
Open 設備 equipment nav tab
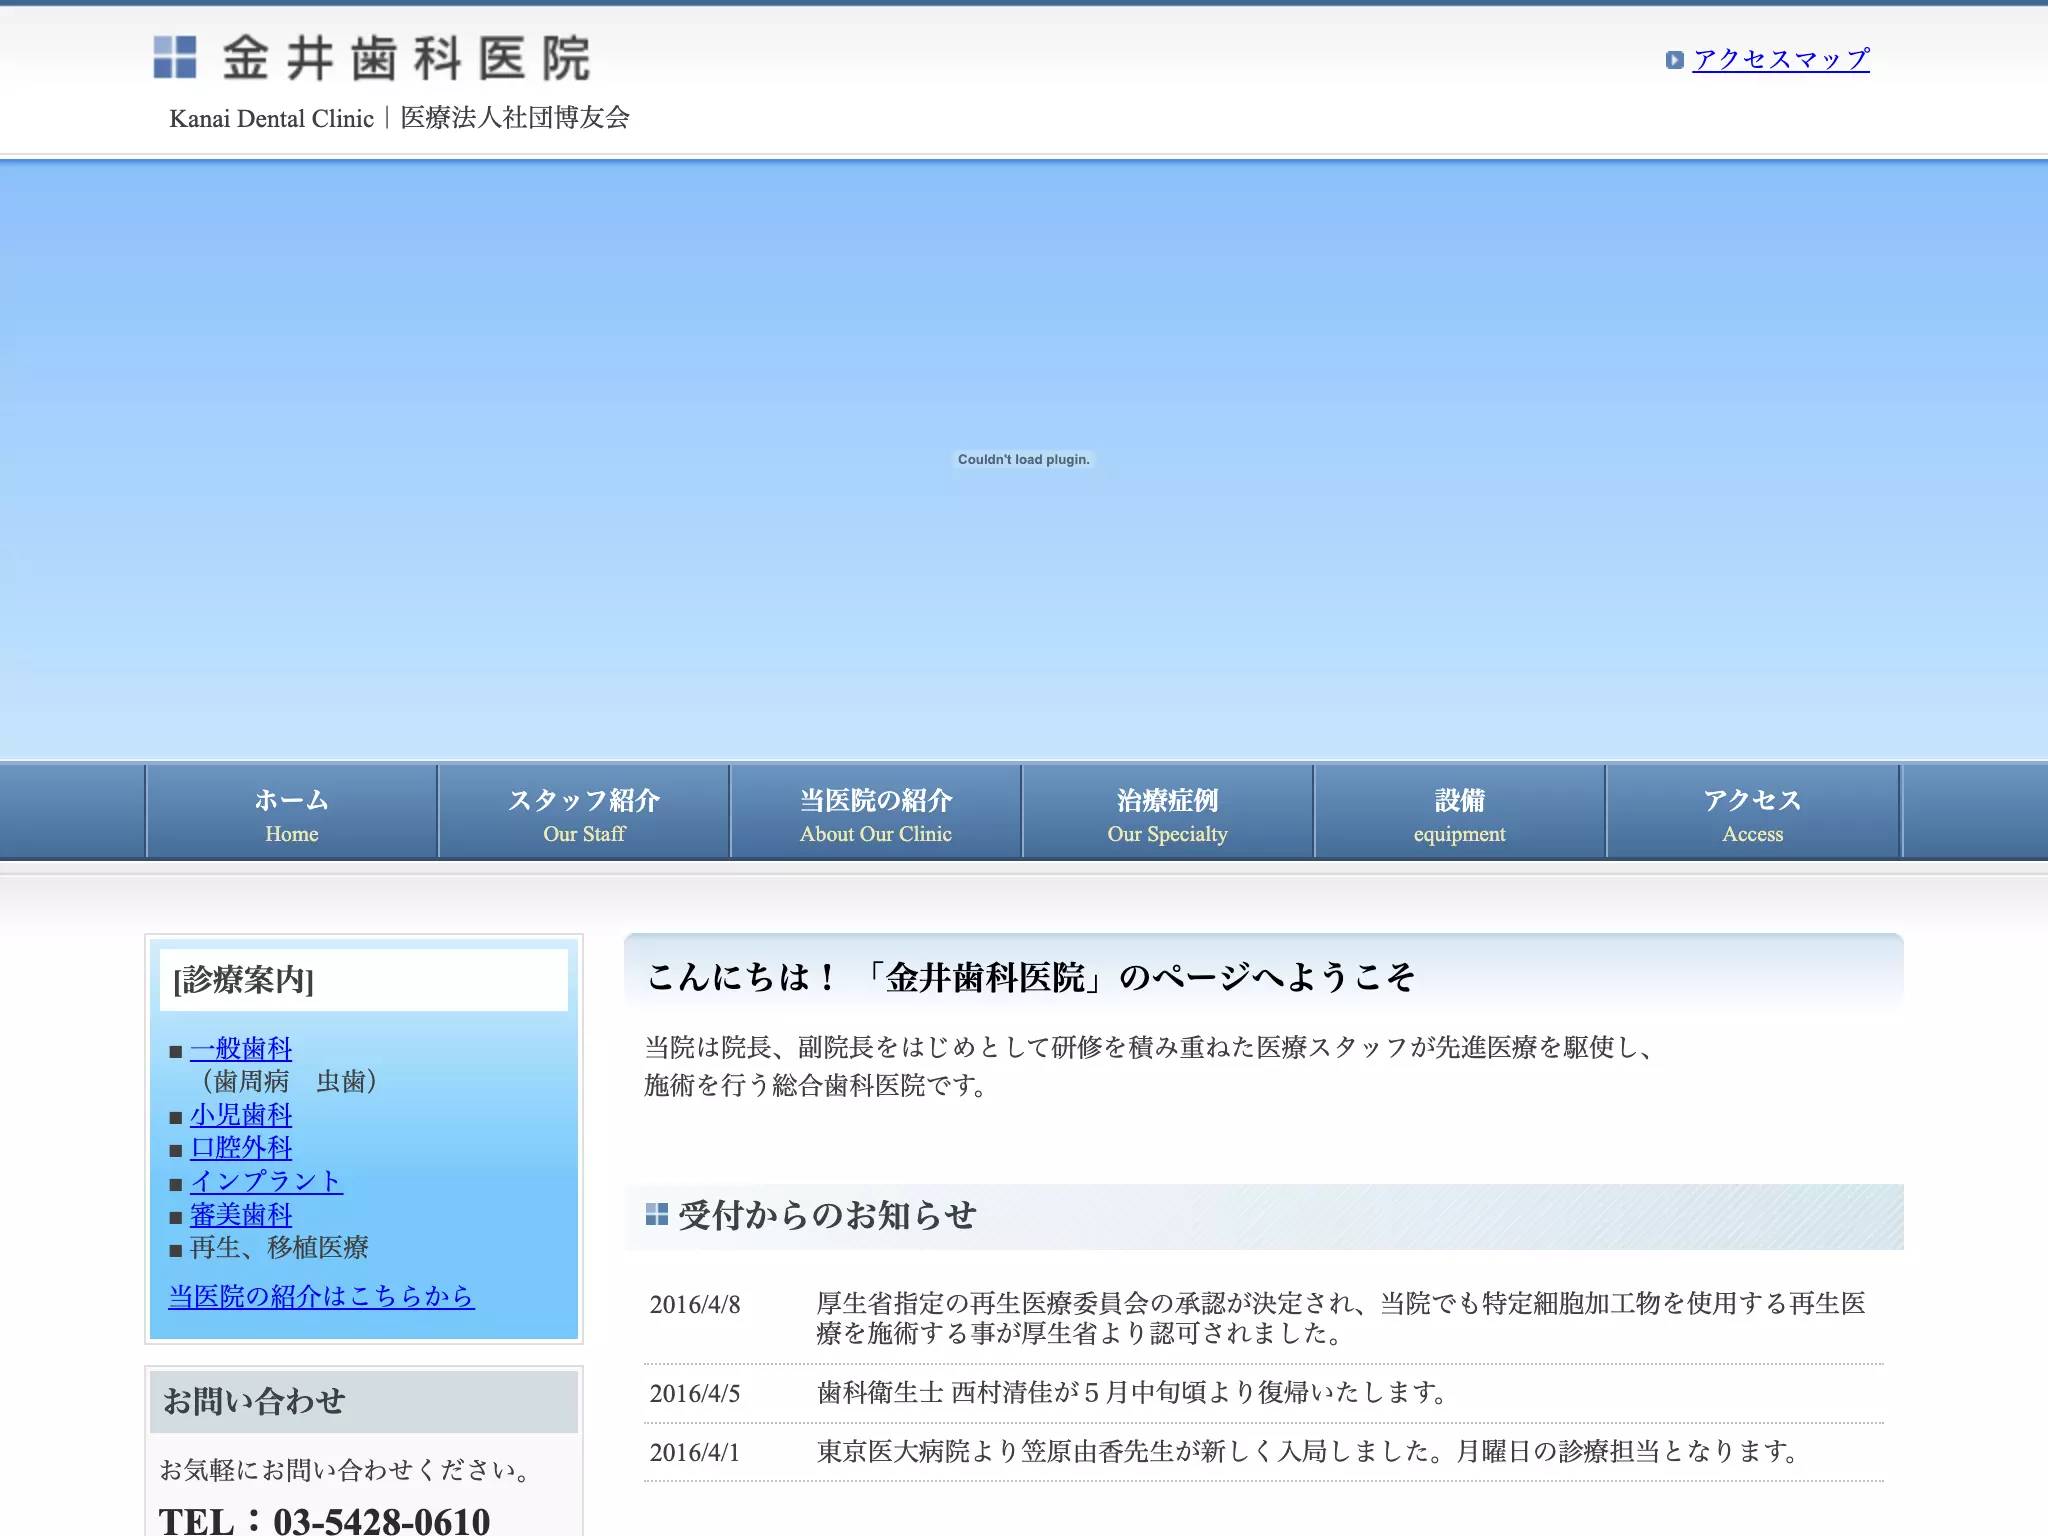coord(1459,812)
